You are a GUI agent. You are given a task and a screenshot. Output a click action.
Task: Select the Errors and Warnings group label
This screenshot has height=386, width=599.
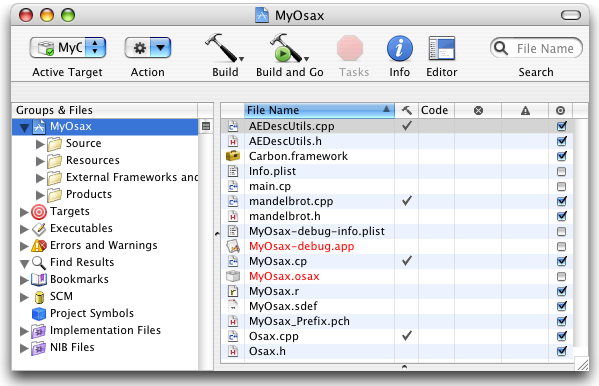pyautogui.click(x=104, y=245)
